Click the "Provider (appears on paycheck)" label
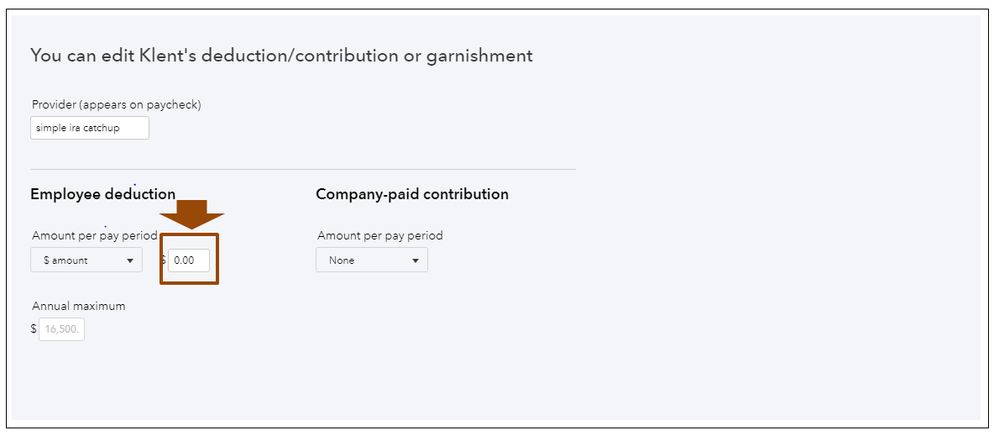Screen dimensions: 999x437 (117, 104)
